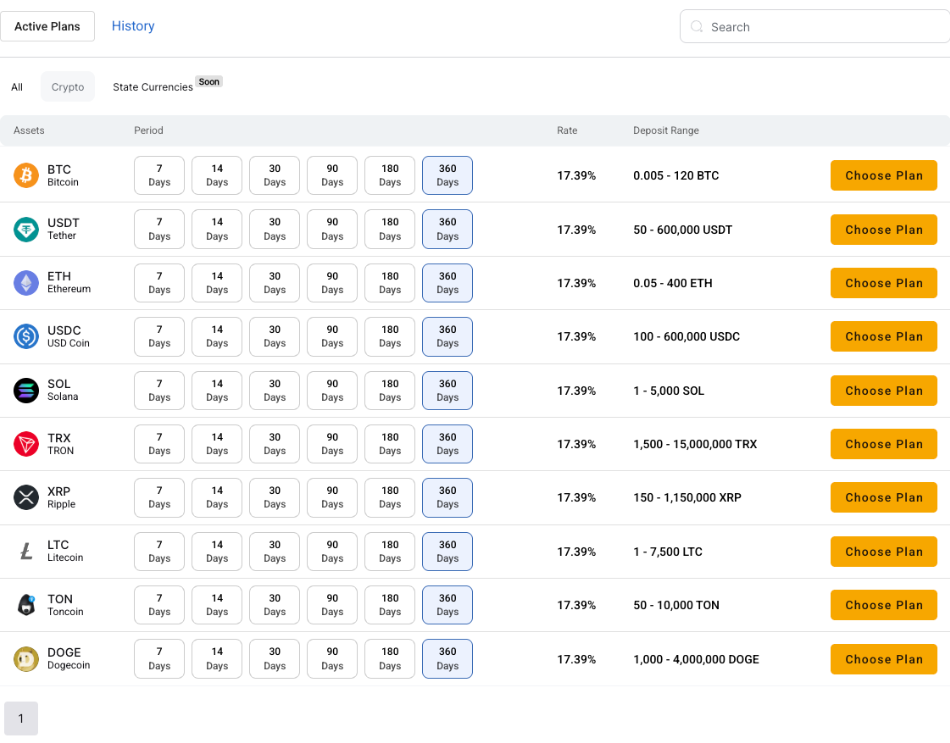Select 180 Days period for DOGE

[390, 659]
